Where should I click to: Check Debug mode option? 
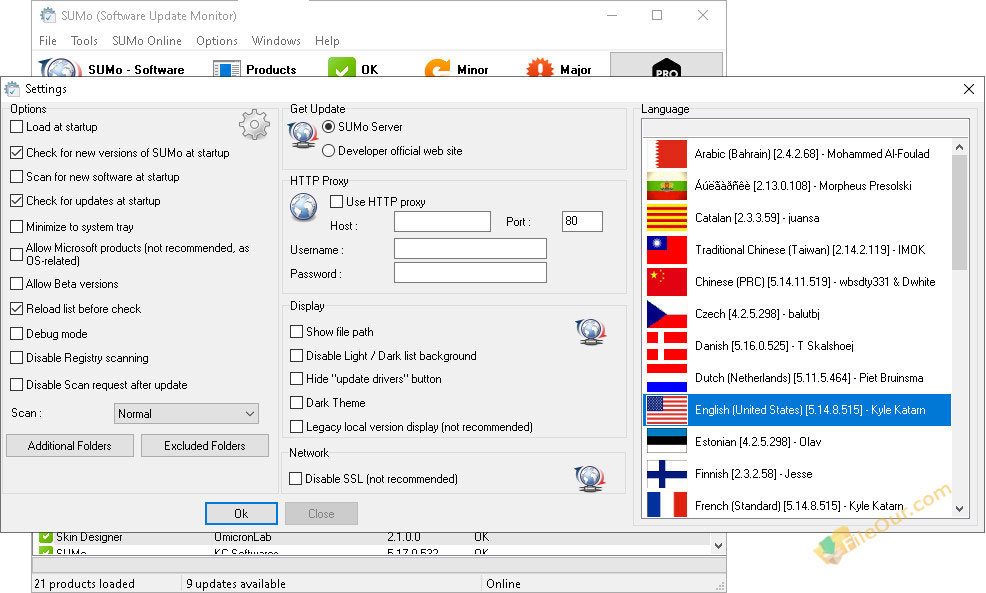(17, 334)
